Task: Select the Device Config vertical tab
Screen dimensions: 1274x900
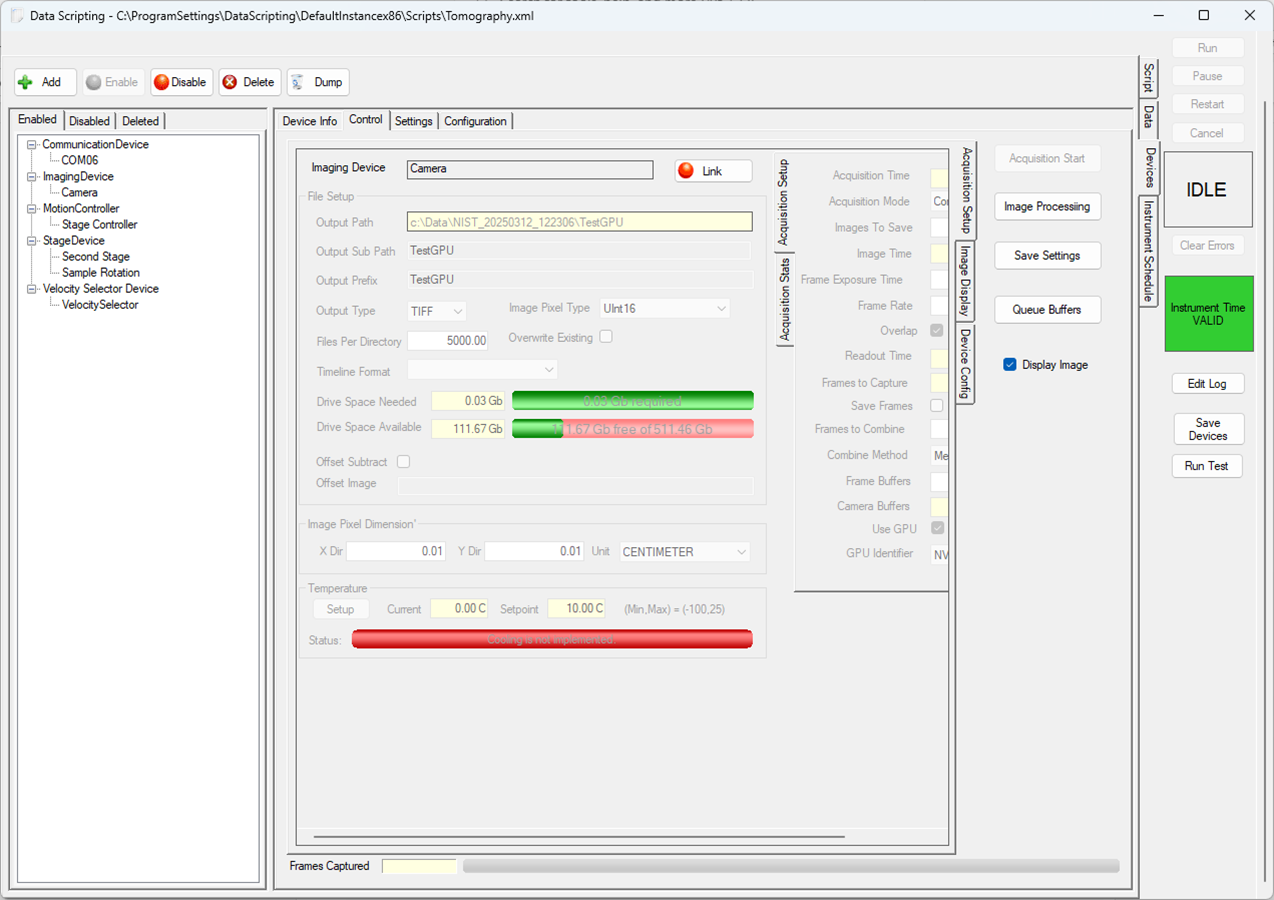Action: pos(965,363)
